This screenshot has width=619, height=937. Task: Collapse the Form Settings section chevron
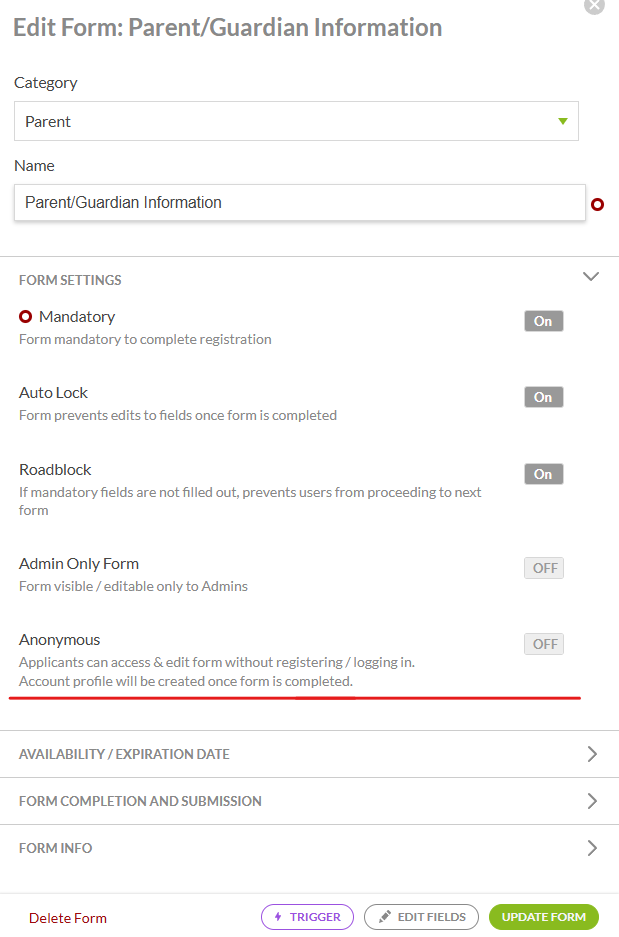590,277
